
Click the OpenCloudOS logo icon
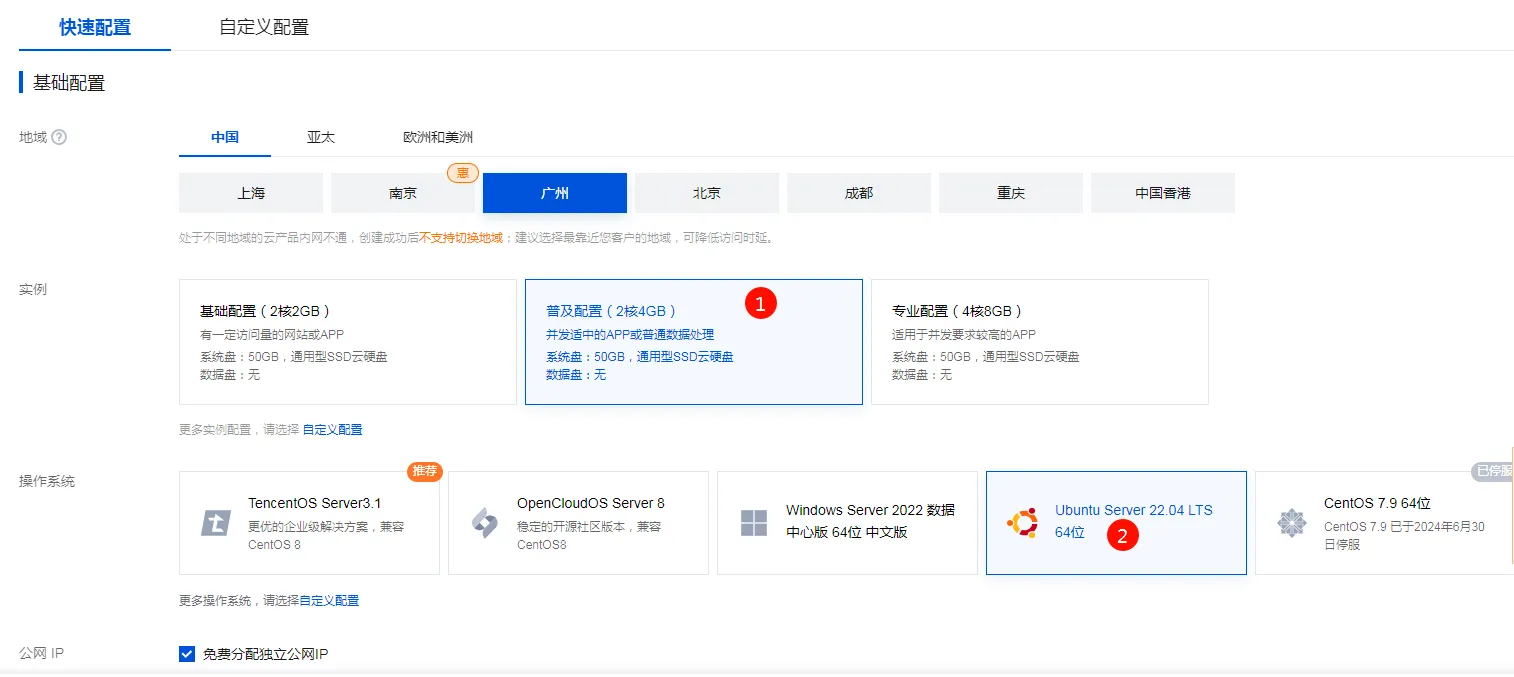[x=485, y=523]
